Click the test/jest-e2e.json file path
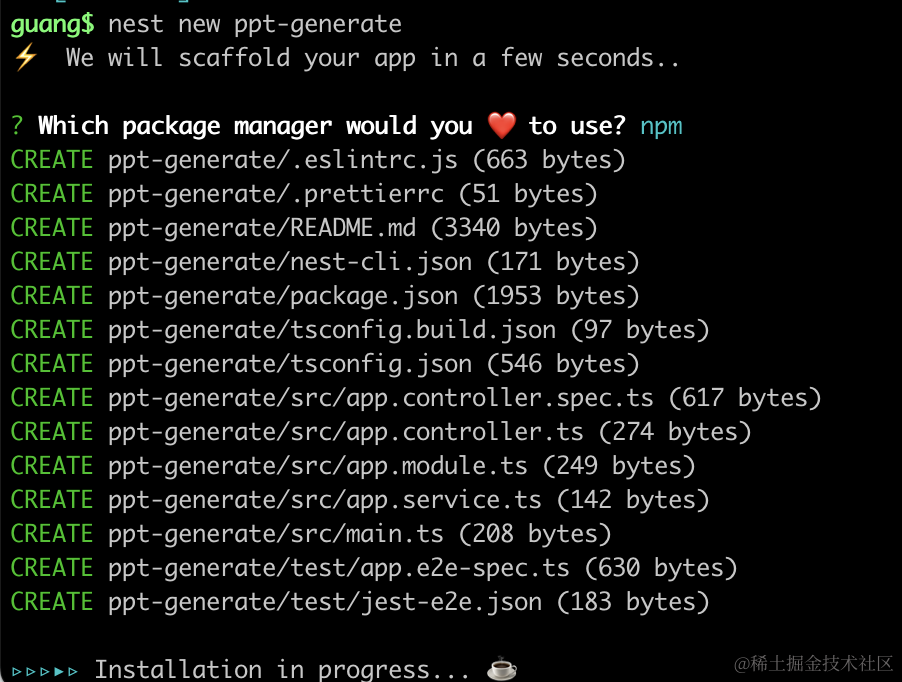The width and height of the screenshot is (902, 682). tap(325, 602)
